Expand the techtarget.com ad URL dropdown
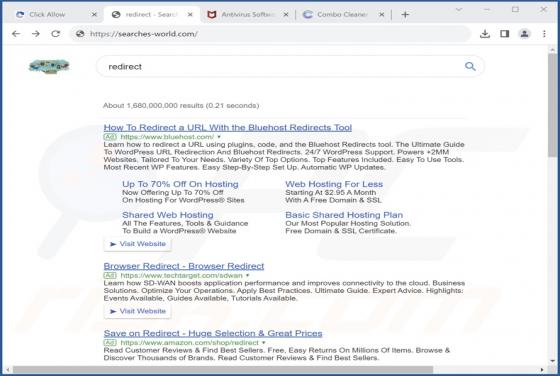Viewport: 560px width, 376px height. (247, 276)
